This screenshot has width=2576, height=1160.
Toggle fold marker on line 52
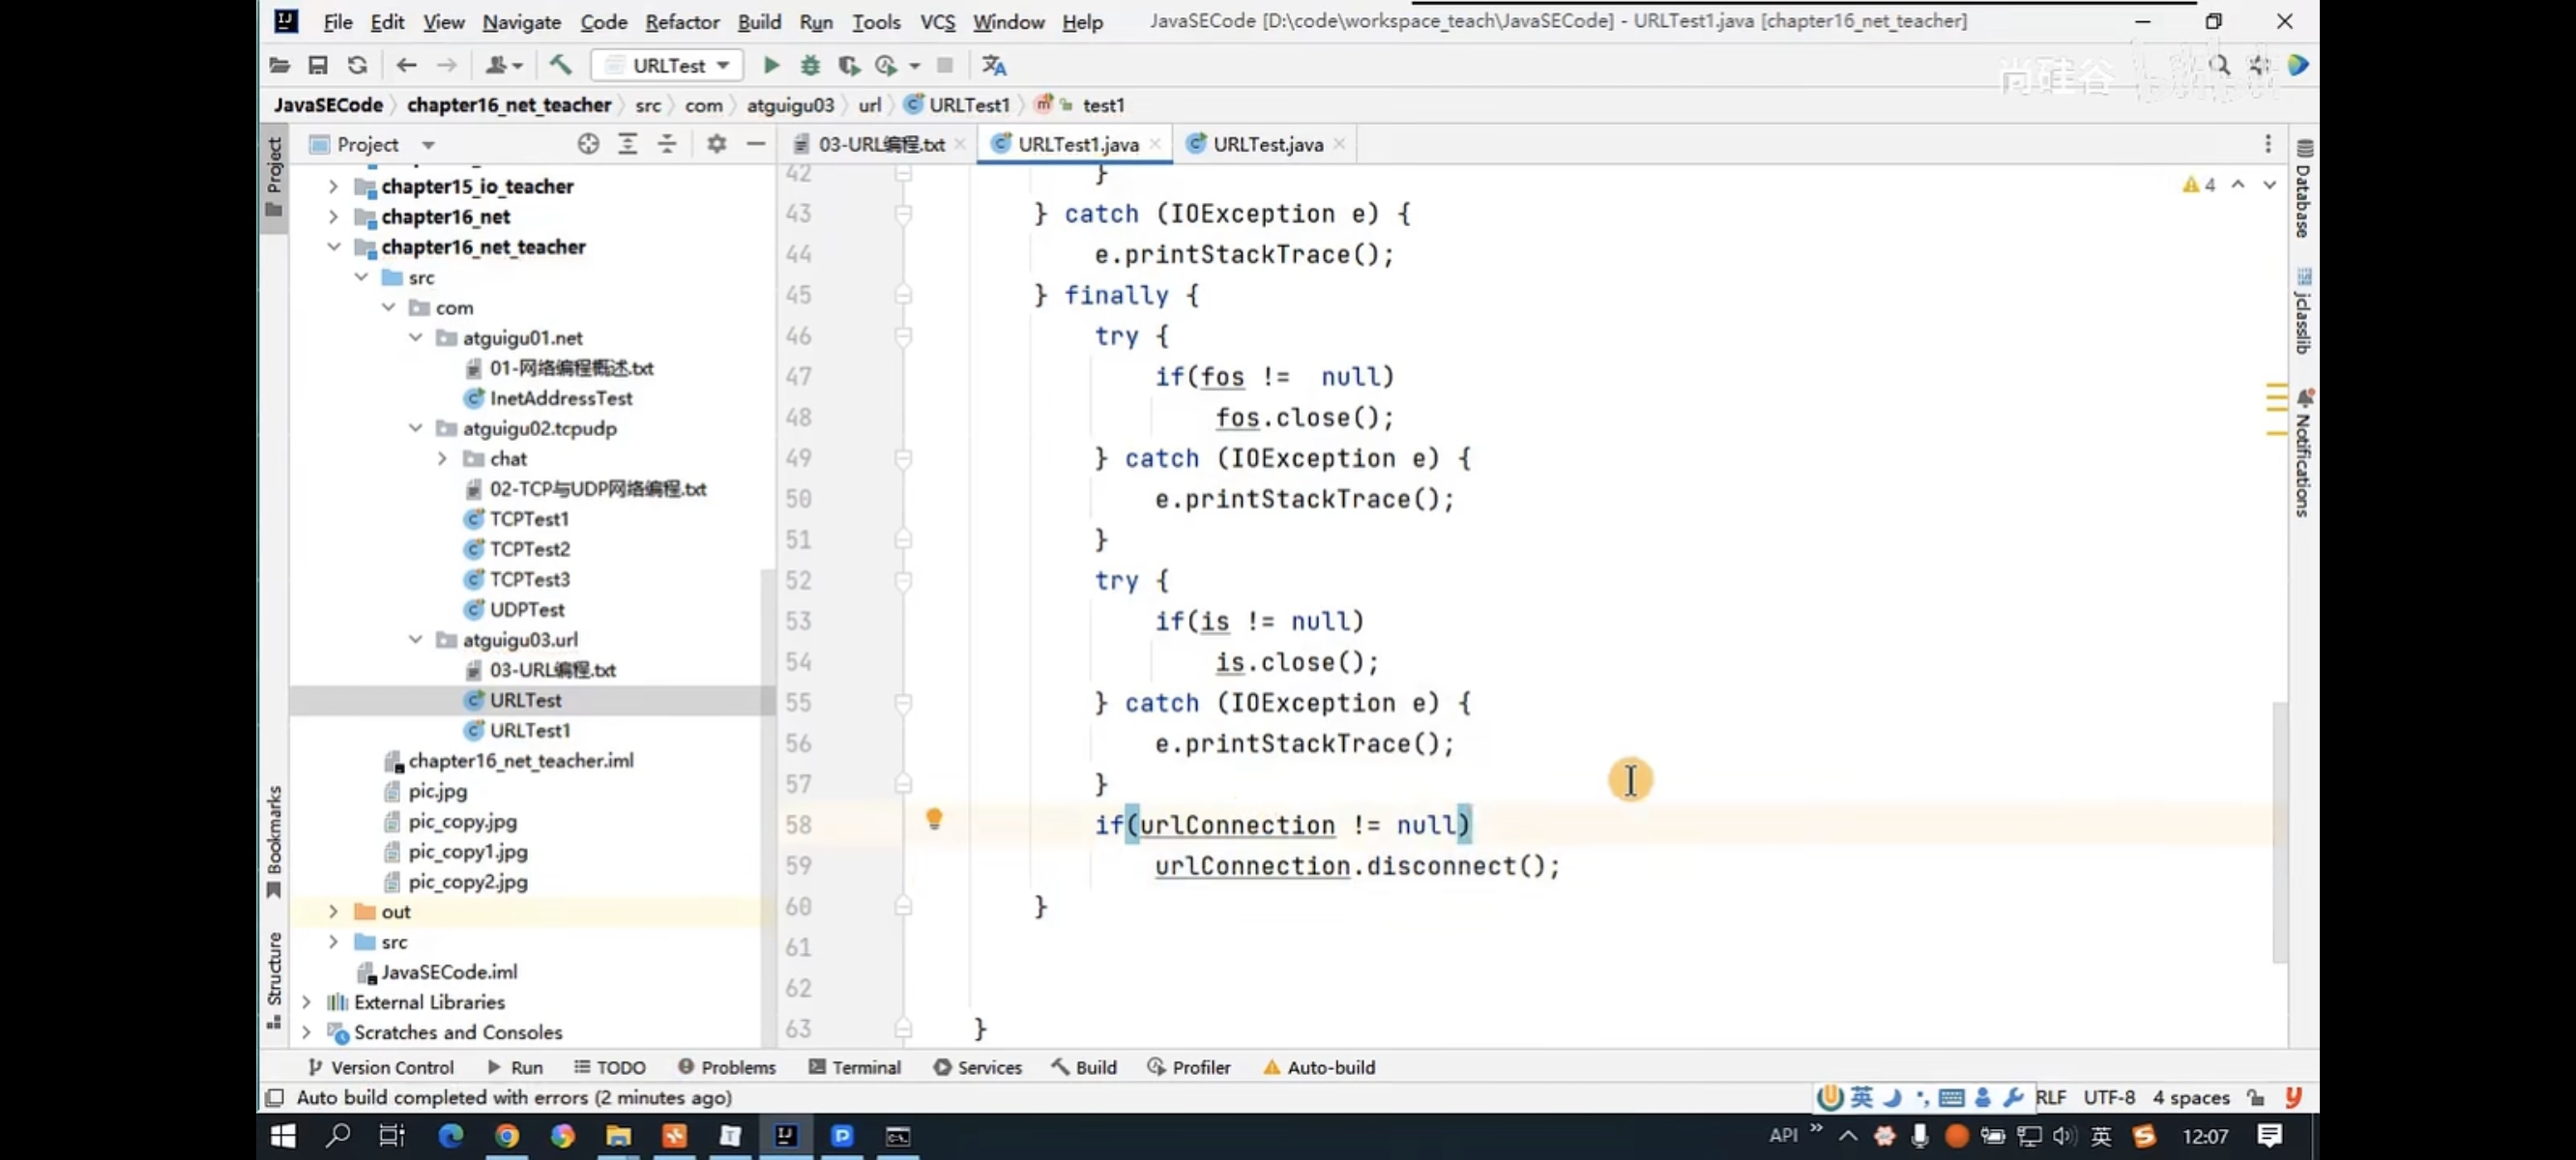click(x=903, y=581)
